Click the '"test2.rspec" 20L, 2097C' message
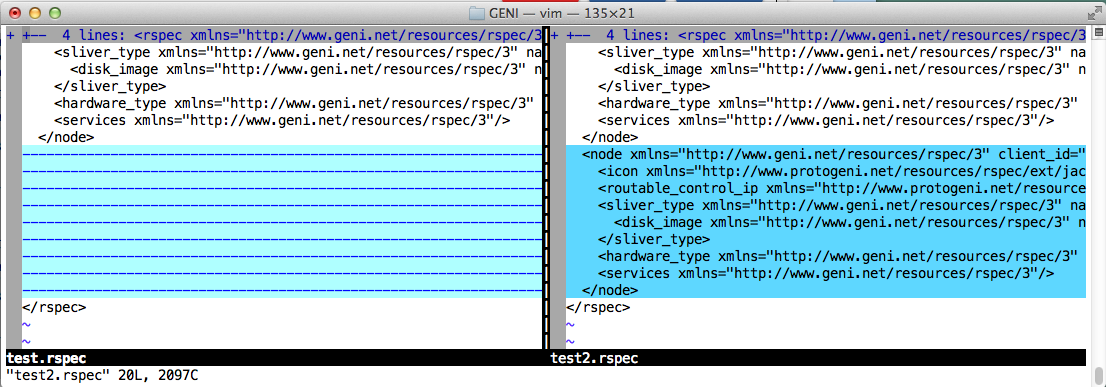Screen dimensions: 1106x387 point(102,376)
